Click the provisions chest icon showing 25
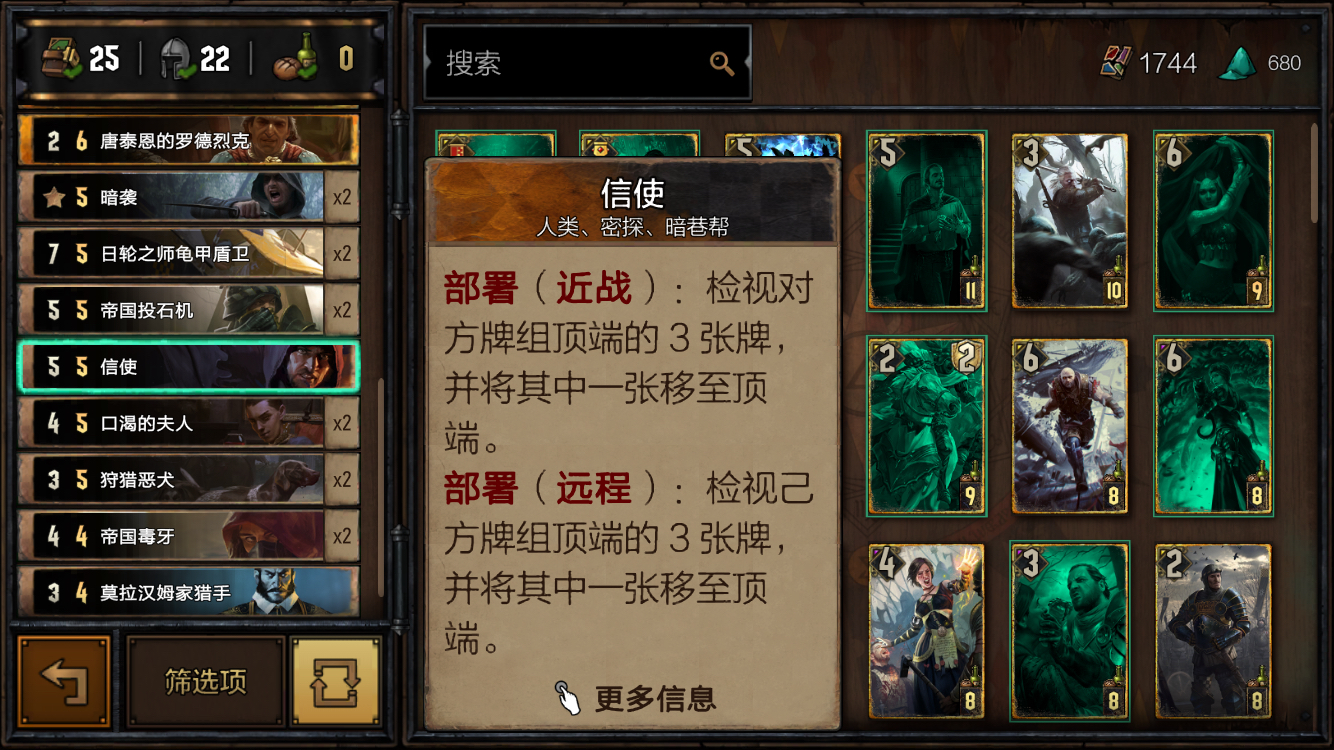 [x=62, y=58]
